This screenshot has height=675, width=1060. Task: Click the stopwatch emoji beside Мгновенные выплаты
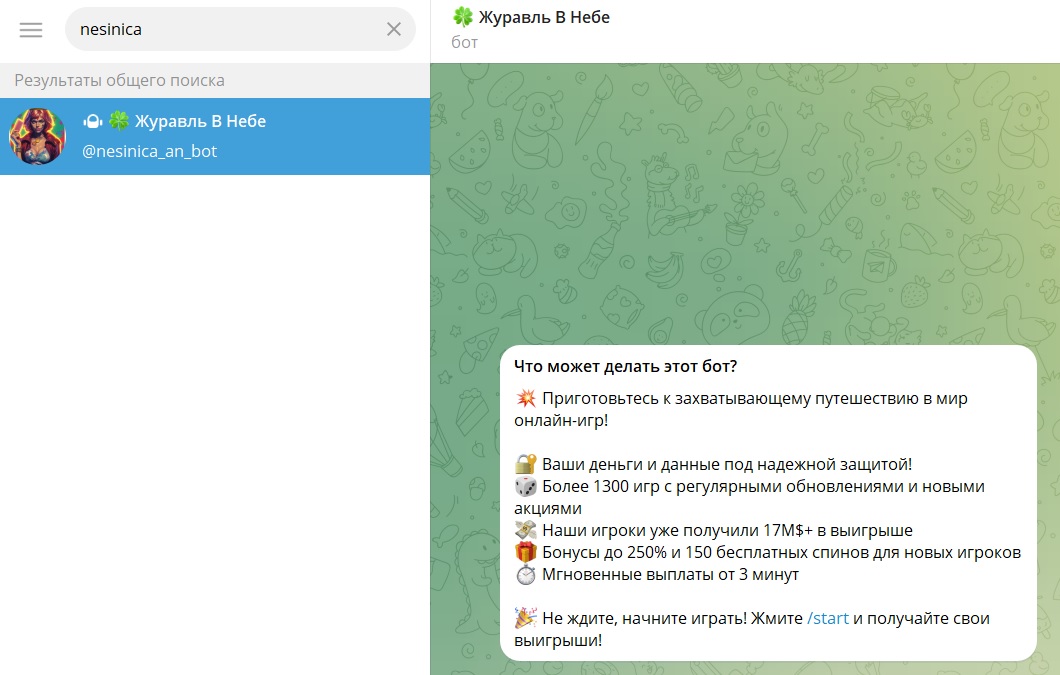pos(525,574)
